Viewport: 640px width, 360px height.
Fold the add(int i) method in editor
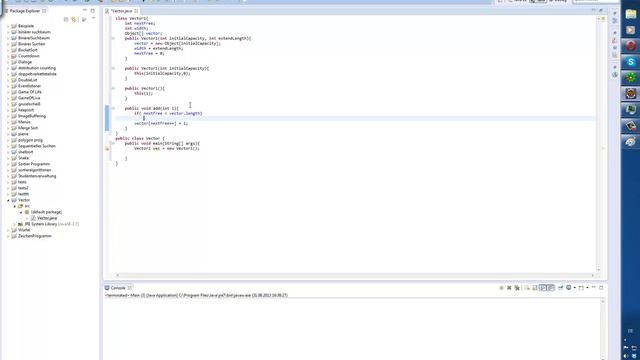tap(113, 109)
